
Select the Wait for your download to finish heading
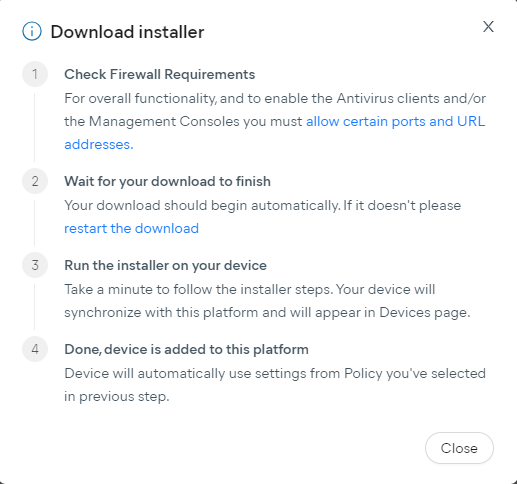pos(167,182)
